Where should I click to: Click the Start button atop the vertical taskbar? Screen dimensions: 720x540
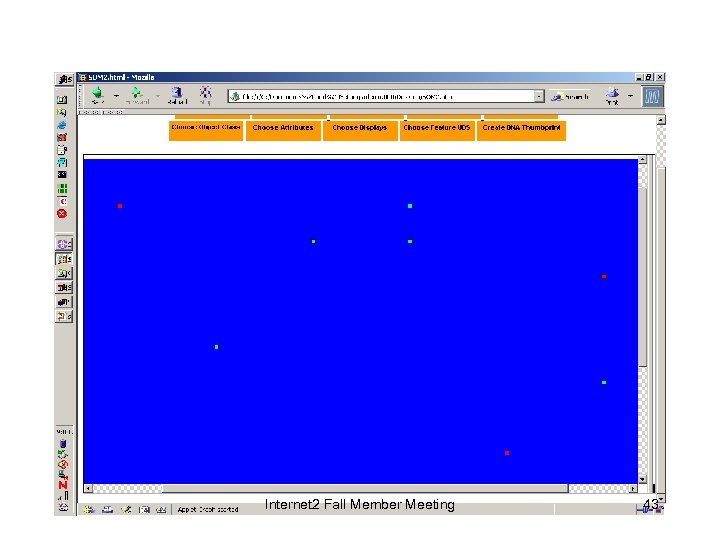click(65, 79)
